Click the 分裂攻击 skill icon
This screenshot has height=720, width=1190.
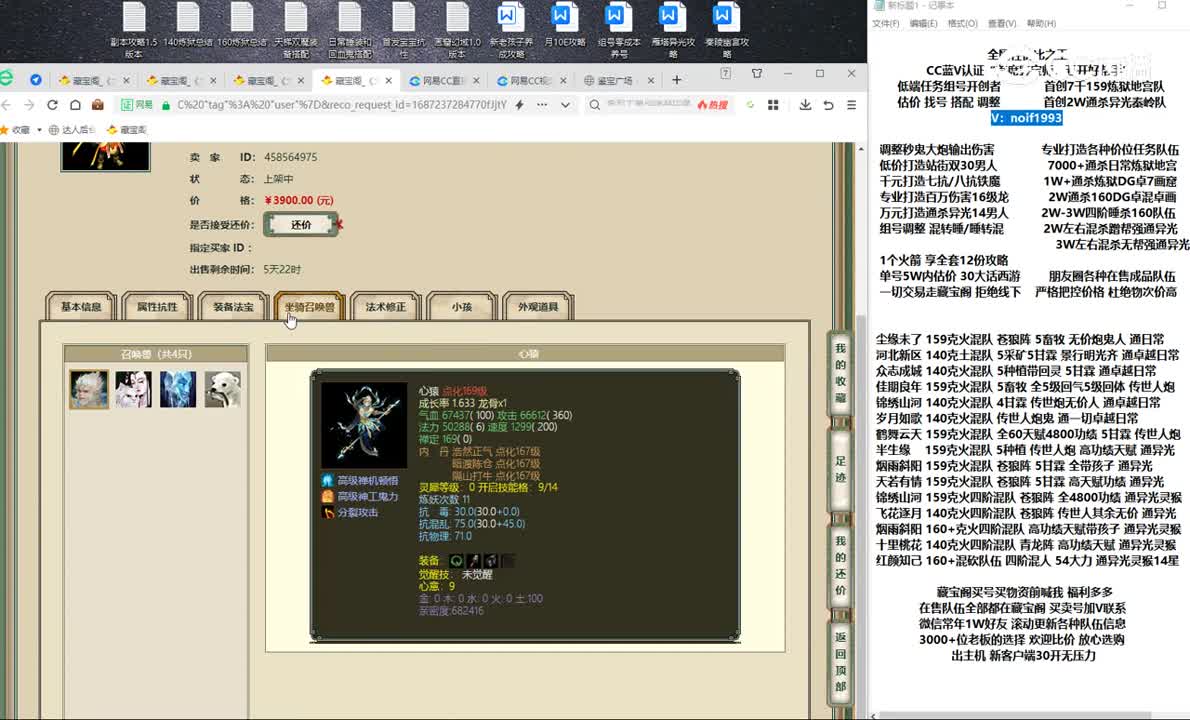tap(327, 512)
